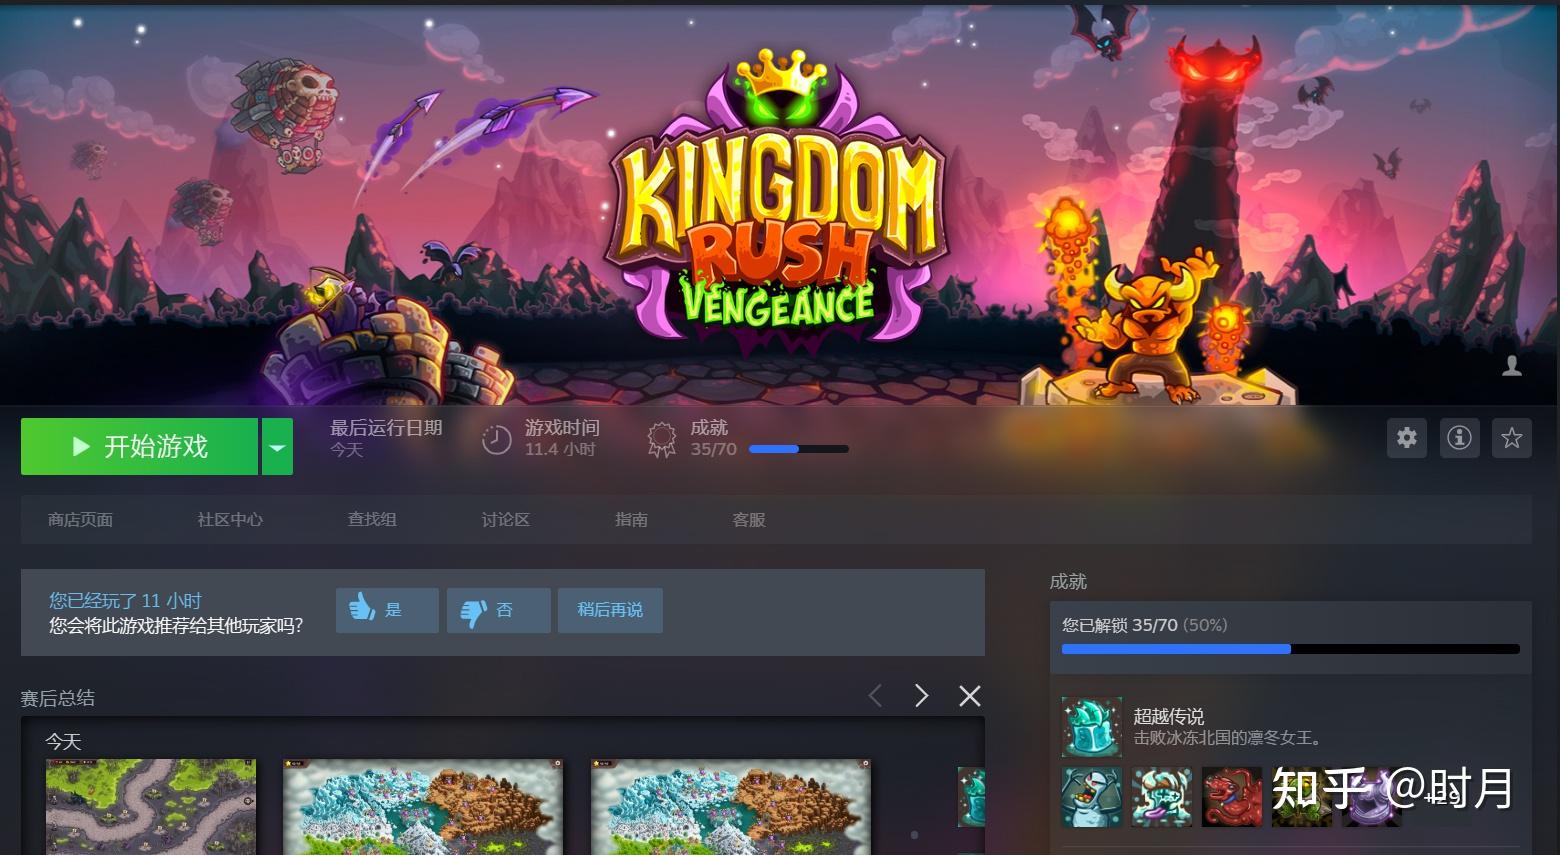The image size is (1560, 855).
Task: Select the 客服 tab
Action: pos(749,520)
